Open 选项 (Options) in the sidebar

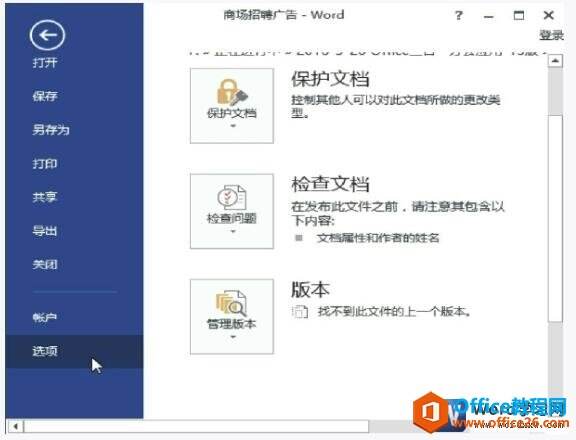coord(74,351)
